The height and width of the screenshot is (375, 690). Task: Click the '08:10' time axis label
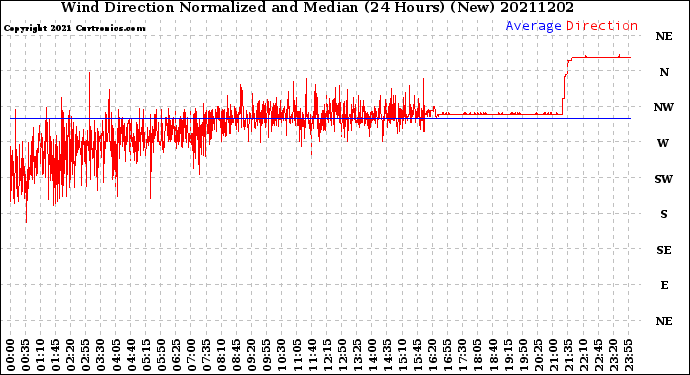pyautogui.click(x=221, y=355)
